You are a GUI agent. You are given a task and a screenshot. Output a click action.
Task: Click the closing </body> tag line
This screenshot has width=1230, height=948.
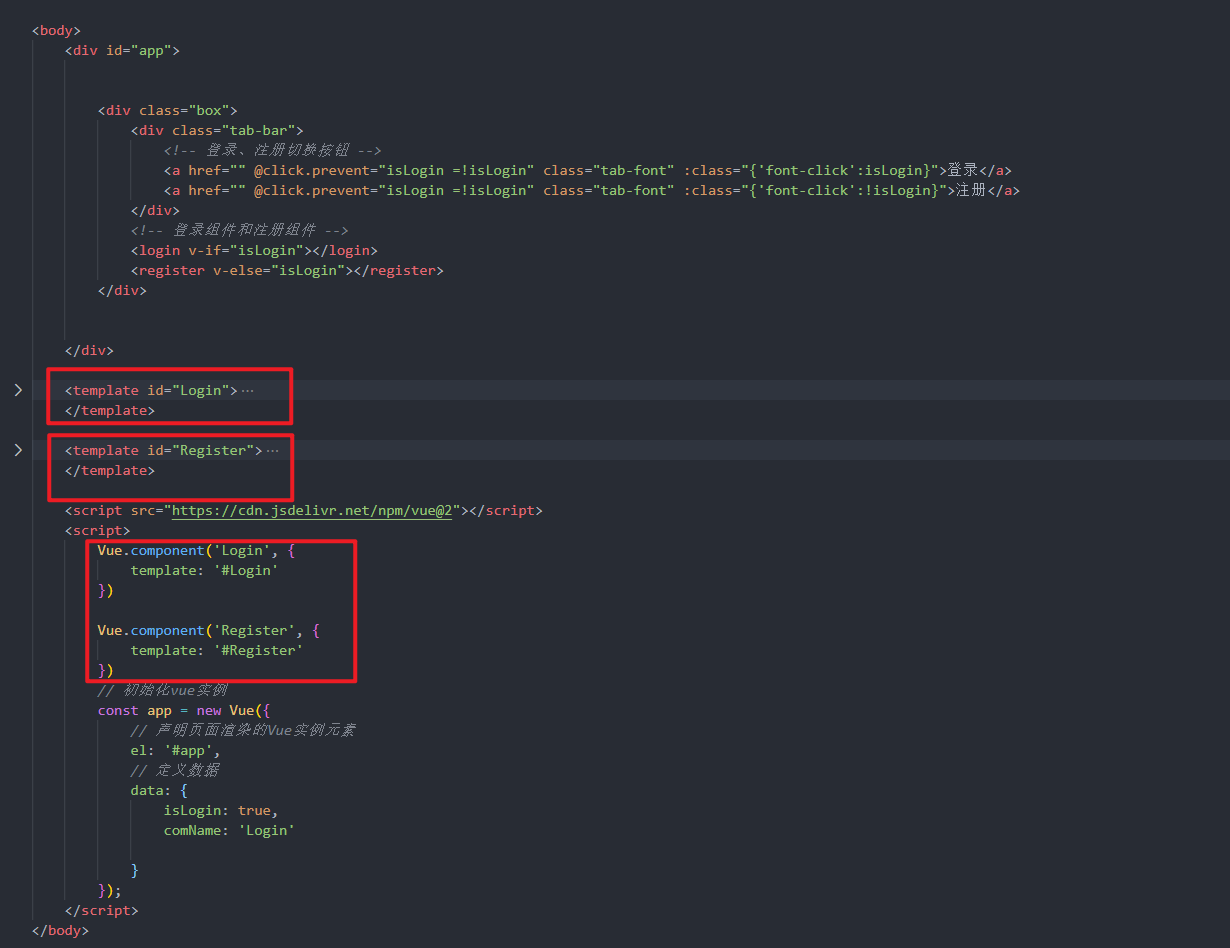point(60,930)
